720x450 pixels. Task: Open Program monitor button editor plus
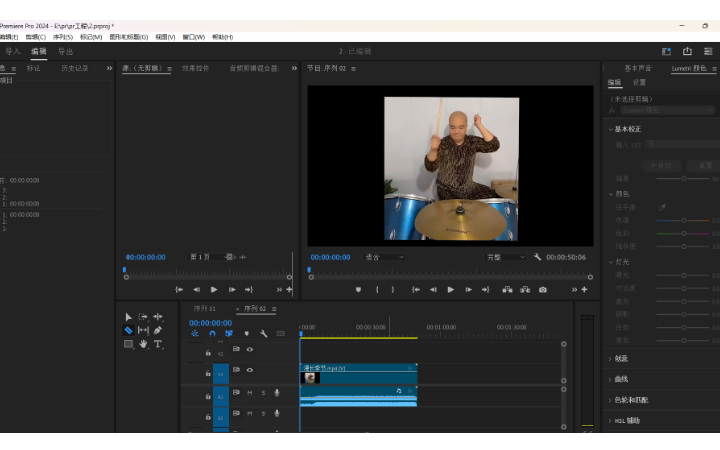(585, 290)
